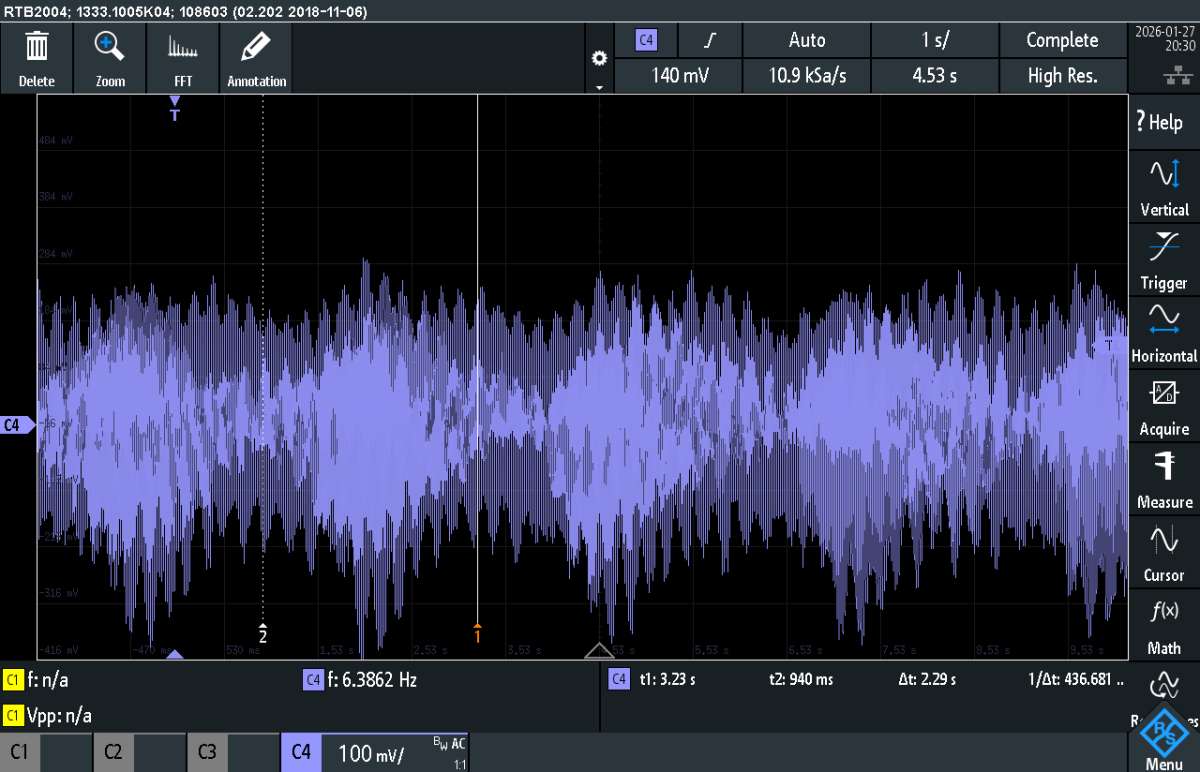The height and width of the screenshot is (772, 1200).
Task: Open the Math f(x) menu
Action: (x=1164, y=624)
